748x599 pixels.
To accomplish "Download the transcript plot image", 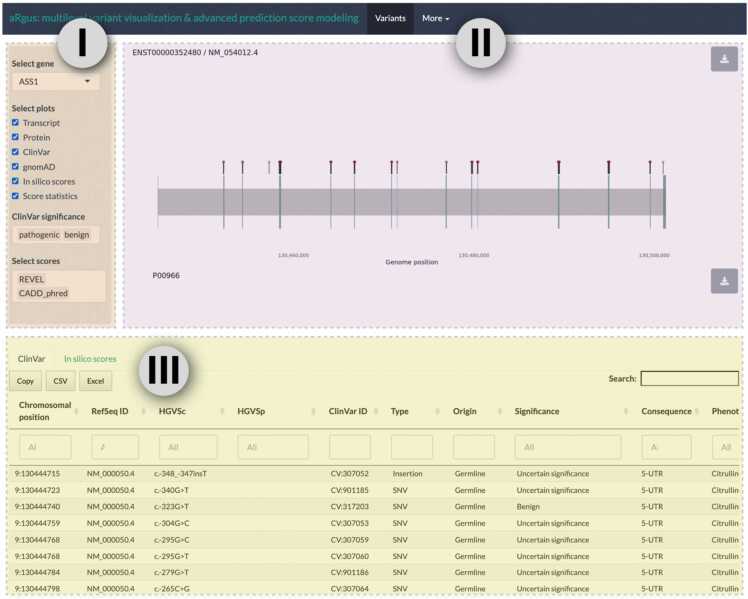I will click(724, 60).
